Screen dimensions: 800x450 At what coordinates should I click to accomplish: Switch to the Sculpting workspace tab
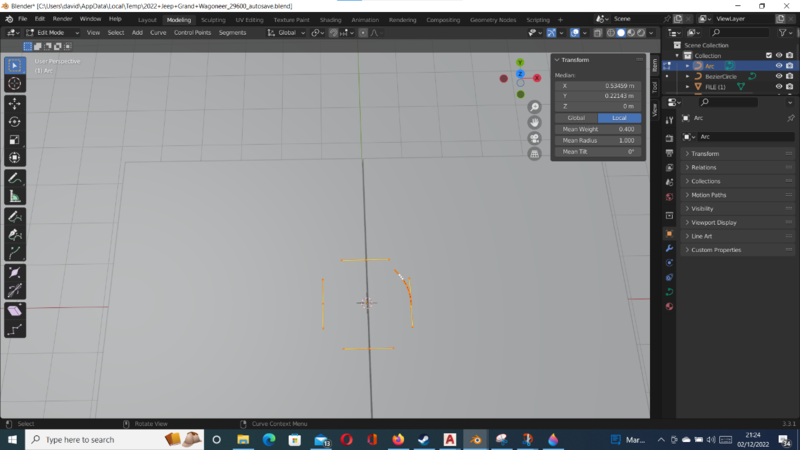click(213, 19)
